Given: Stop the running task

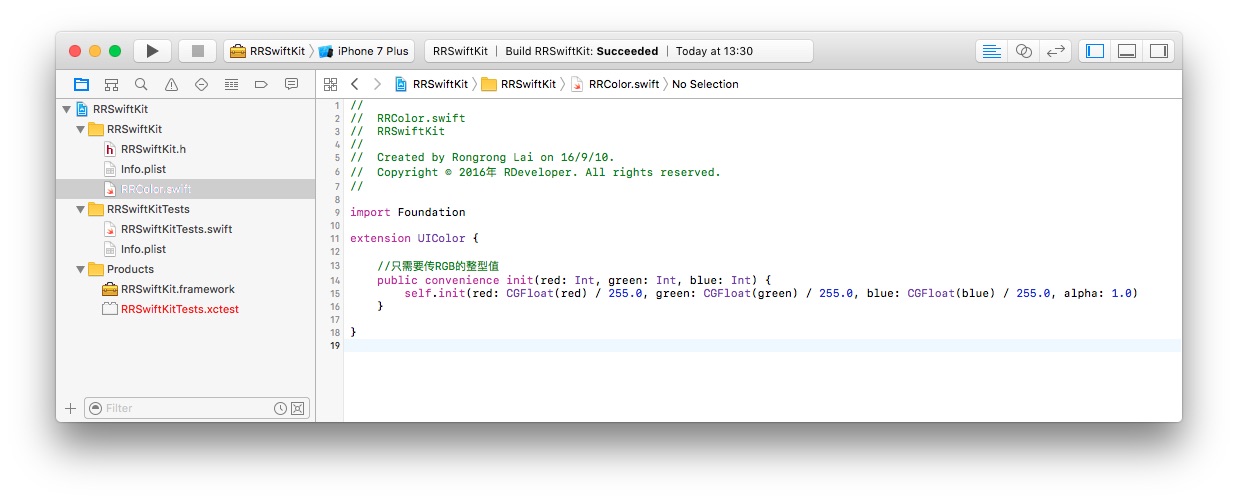Looking at the screenshot, I should [x=198, y=51].
